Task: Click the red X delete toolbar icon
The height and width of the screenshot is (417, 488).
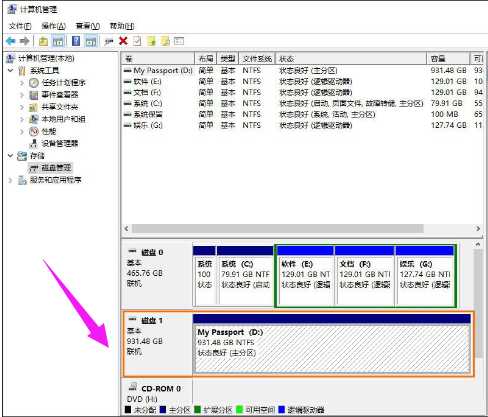Action: [x=123, y=41]
